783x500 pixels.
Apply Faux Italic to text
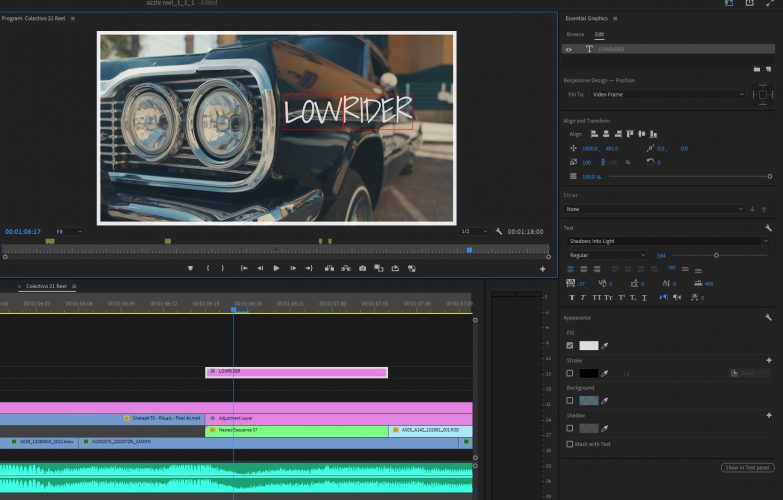point(583,298)
